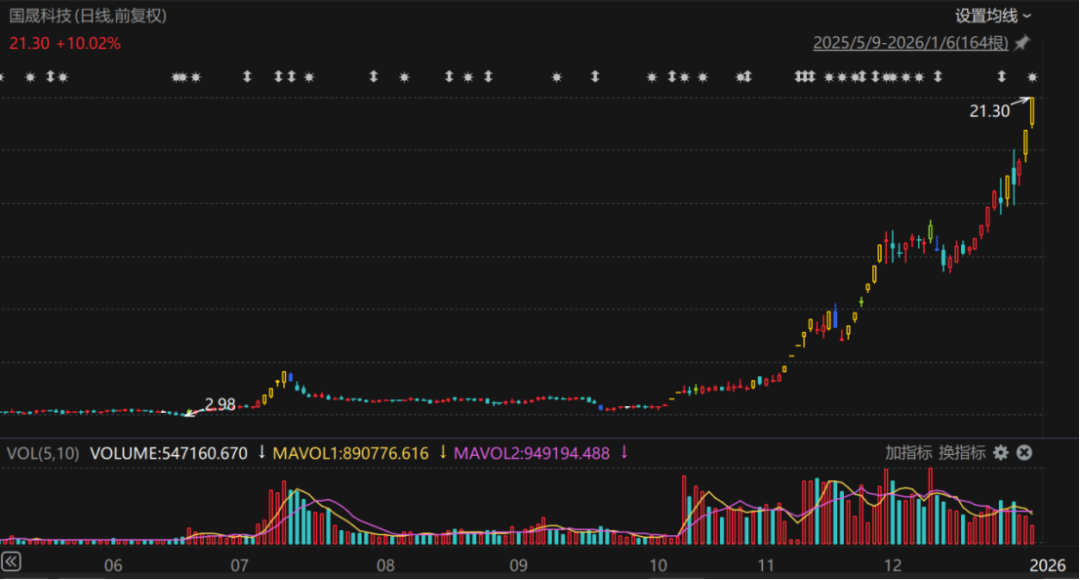1080x580 pixels.
Task: Click the 加指标 add indicator button
Action: (x=908, y=453)
